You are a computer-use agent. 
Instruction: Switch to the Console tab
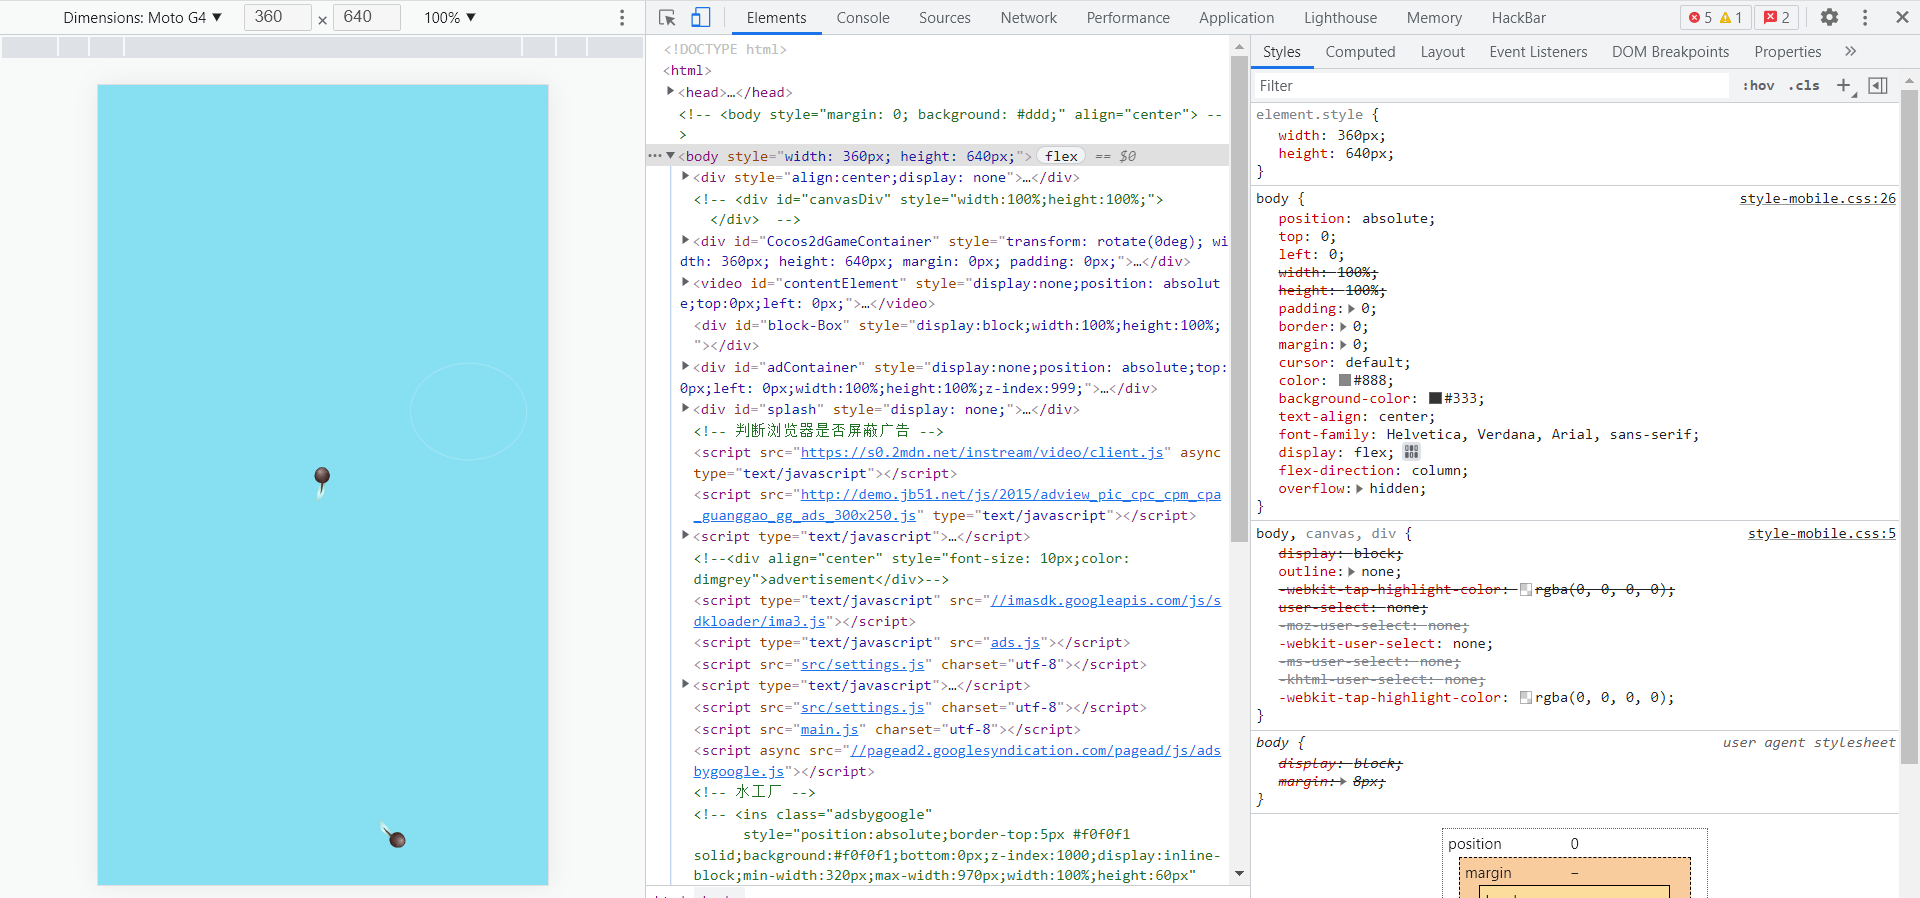click(863, 18)
